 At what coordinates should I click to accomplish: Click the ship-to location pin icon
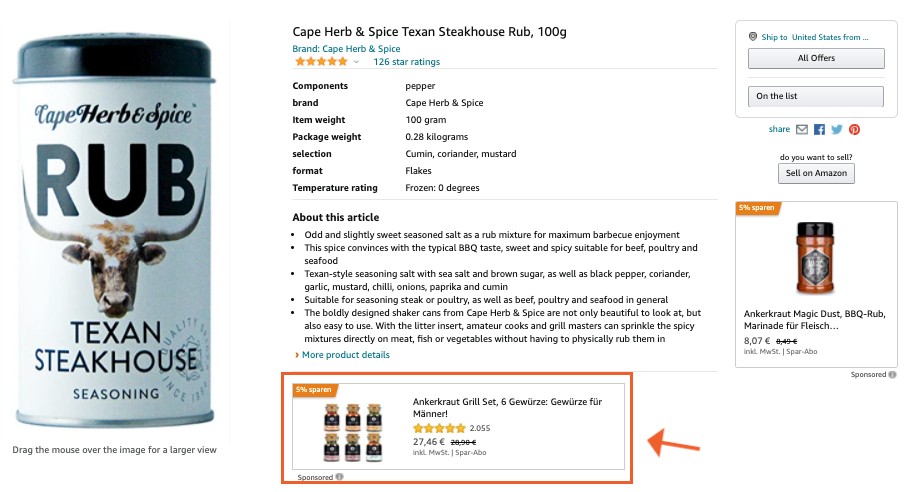[x=752, y=37]
